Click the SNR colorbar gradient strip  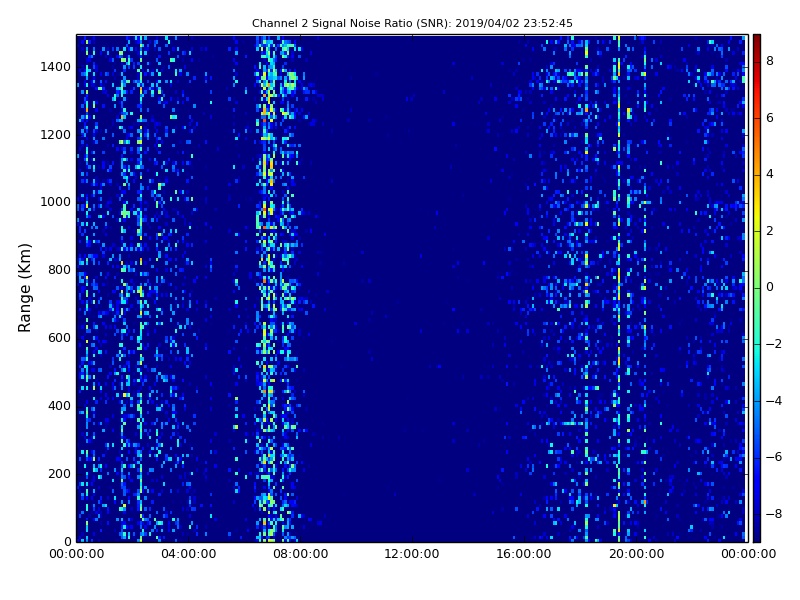click(757, 288)
